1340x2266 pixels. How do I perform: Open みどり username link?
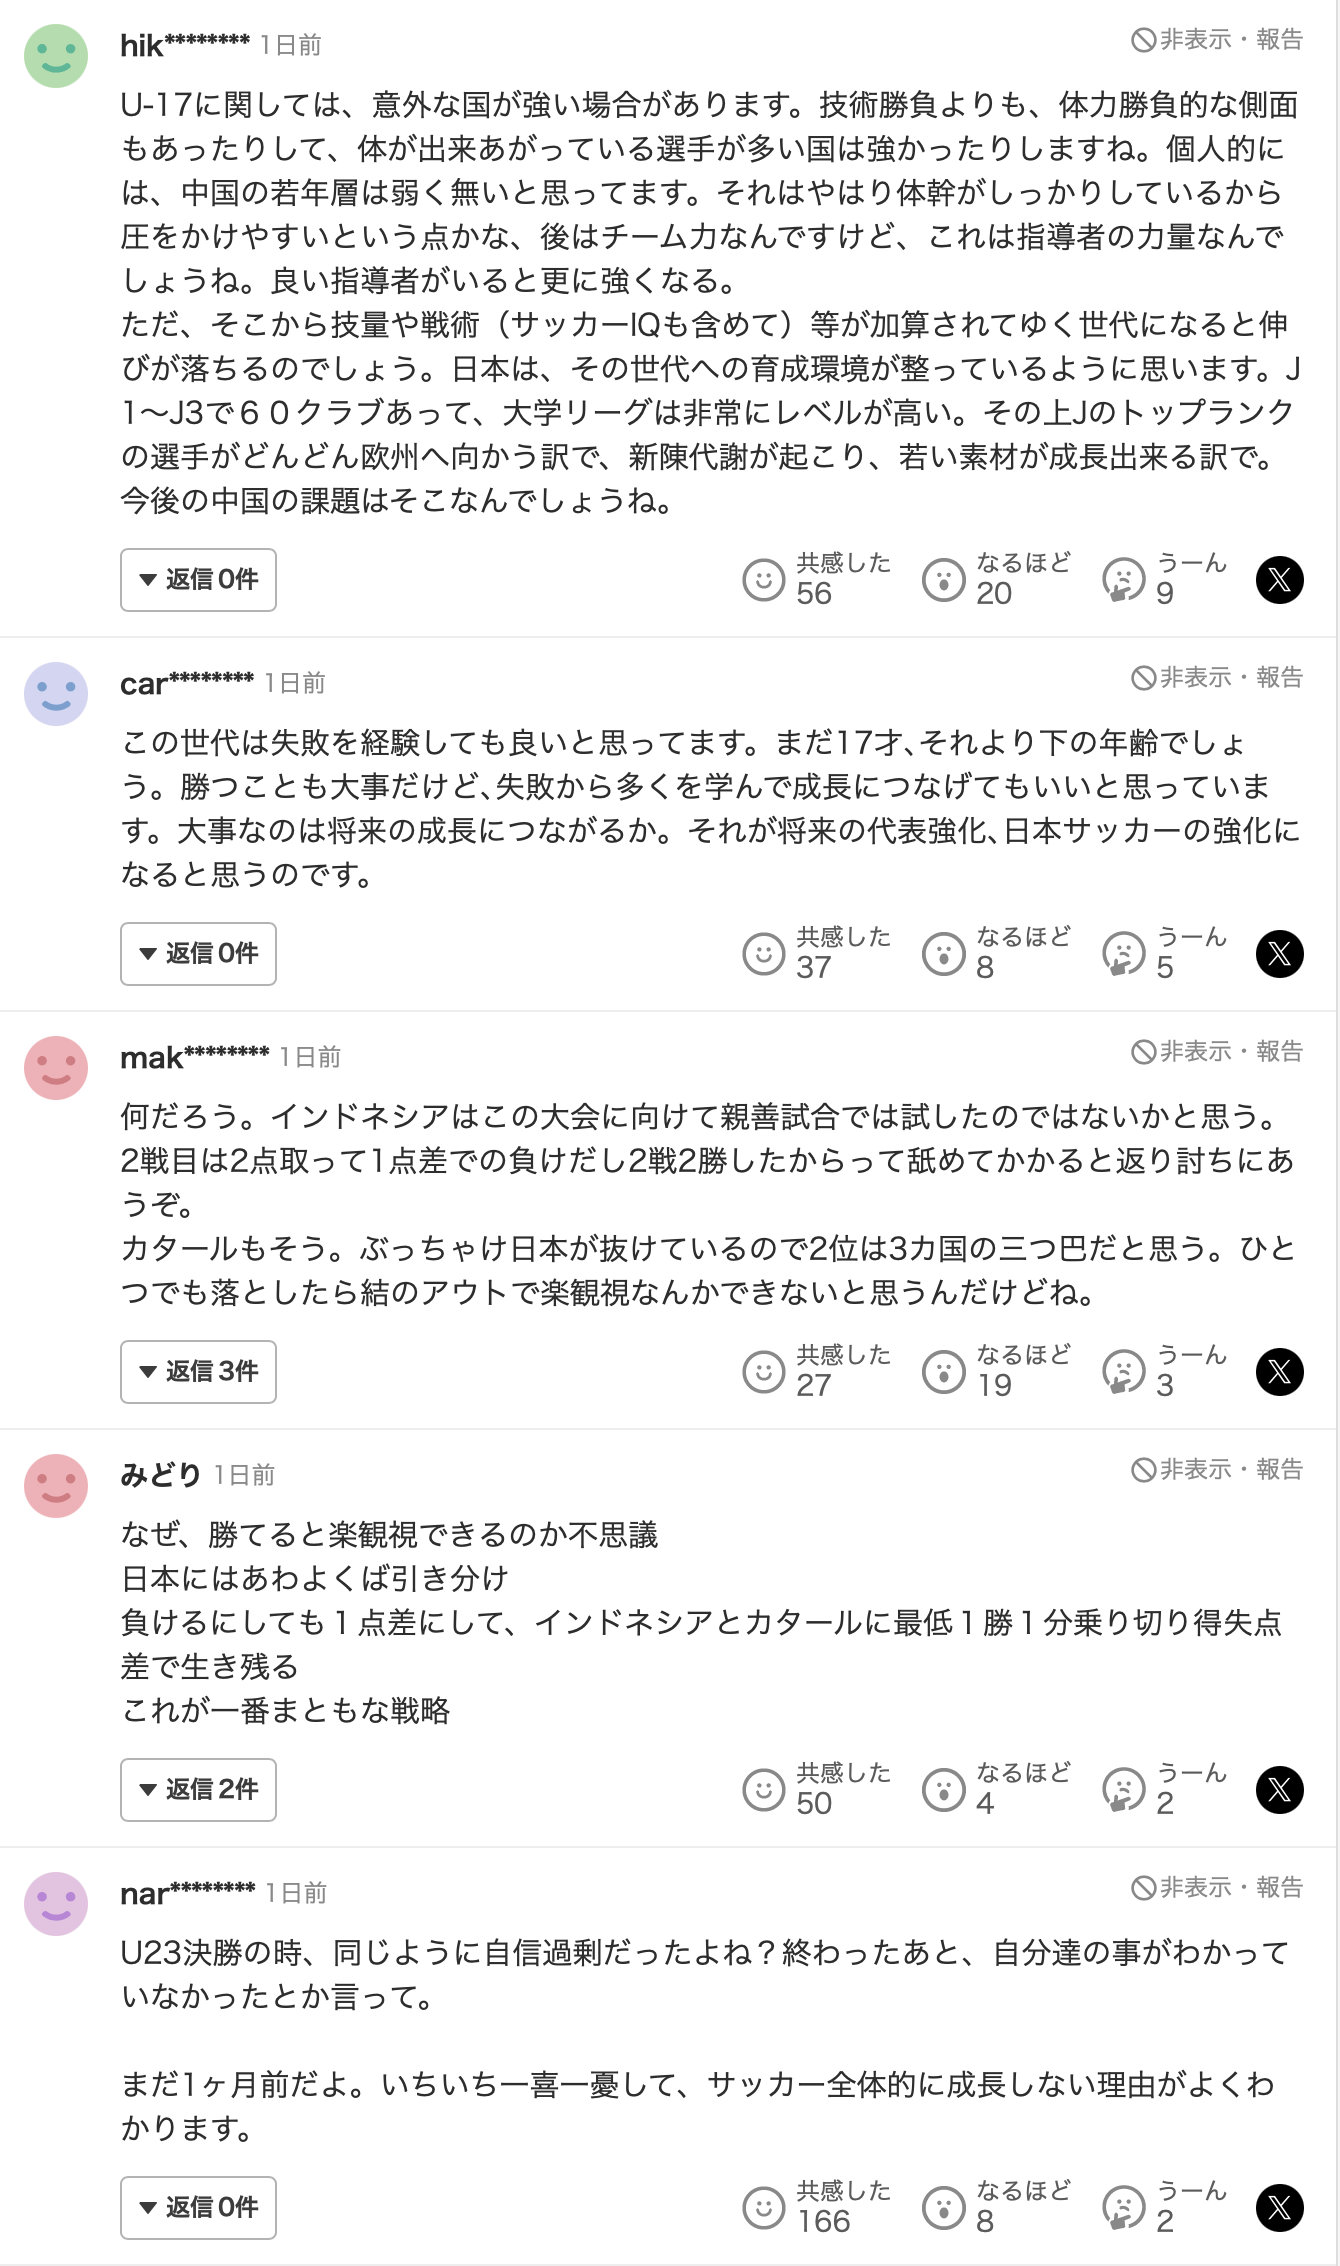pyautogui.click(x=160, y=1475)
